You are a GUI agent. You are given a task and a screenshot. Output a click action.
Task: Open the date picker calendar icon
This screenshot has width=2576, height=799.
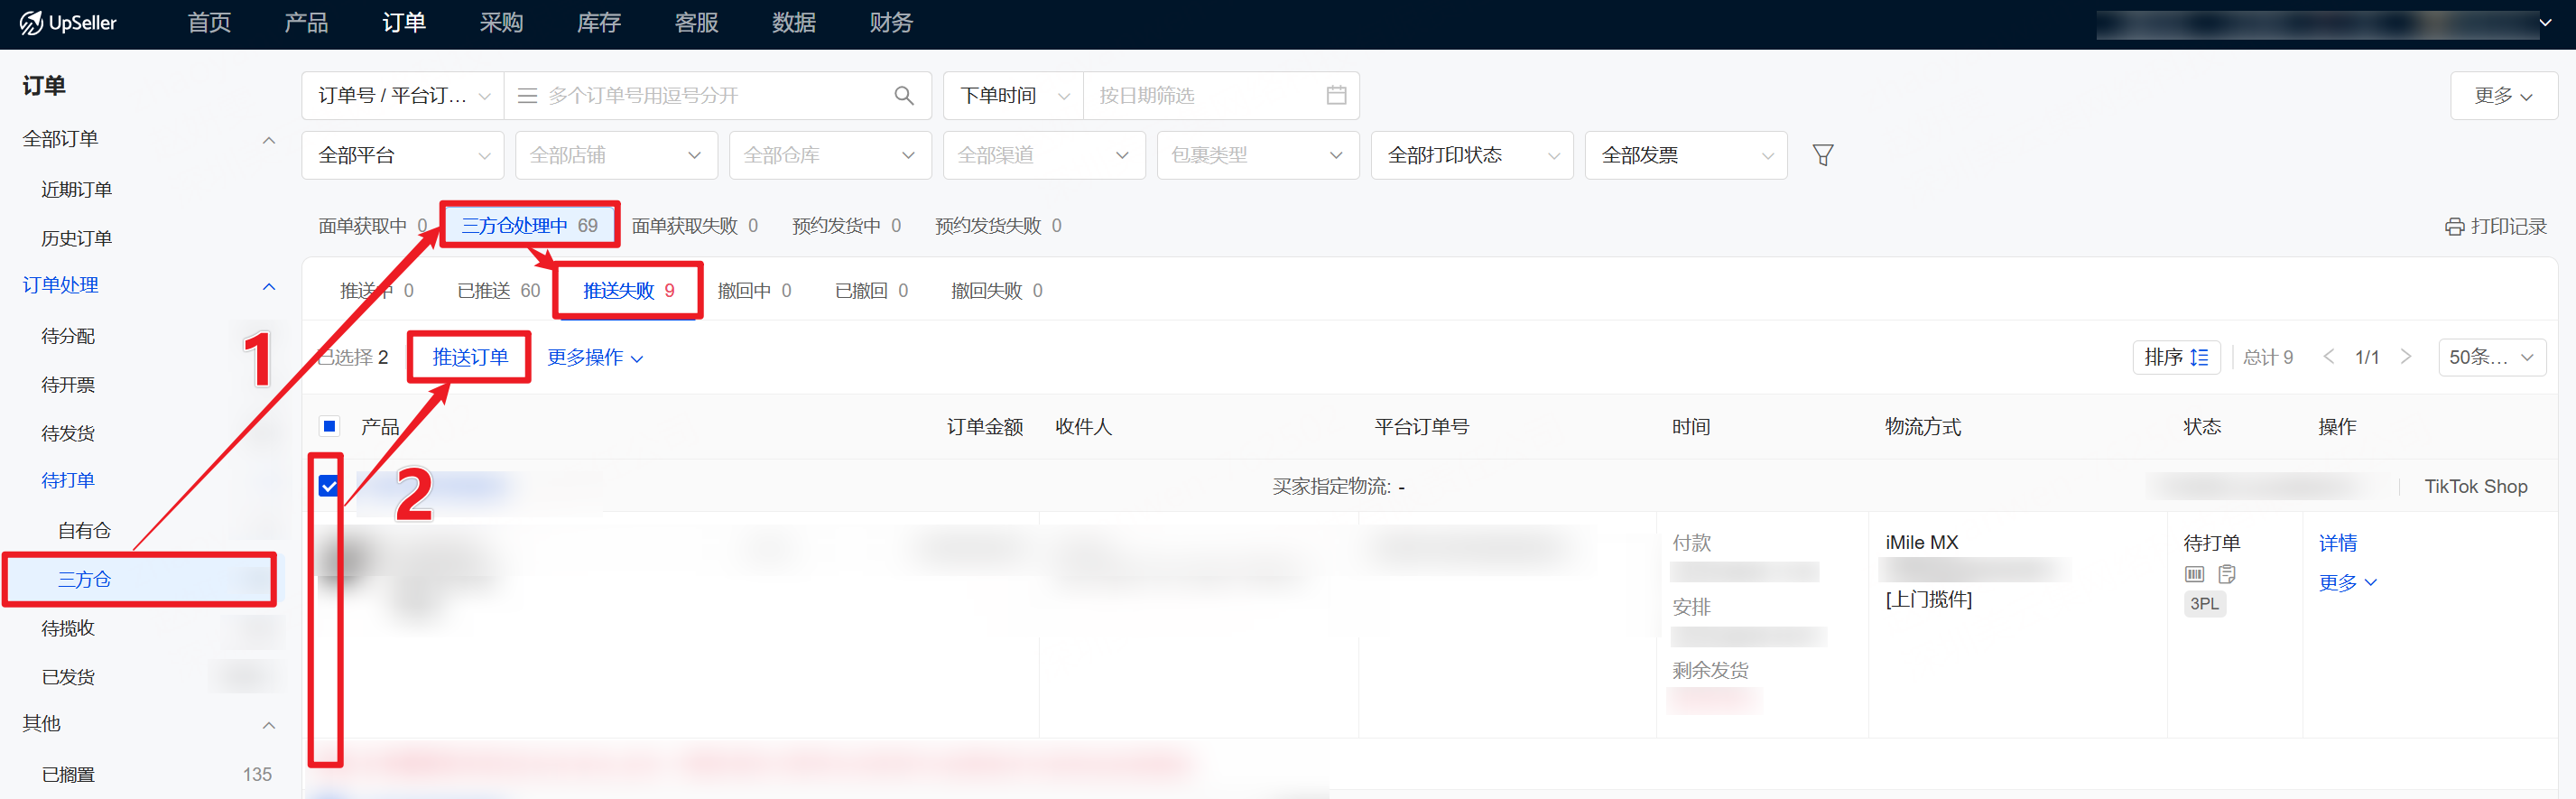(1335, 96)
